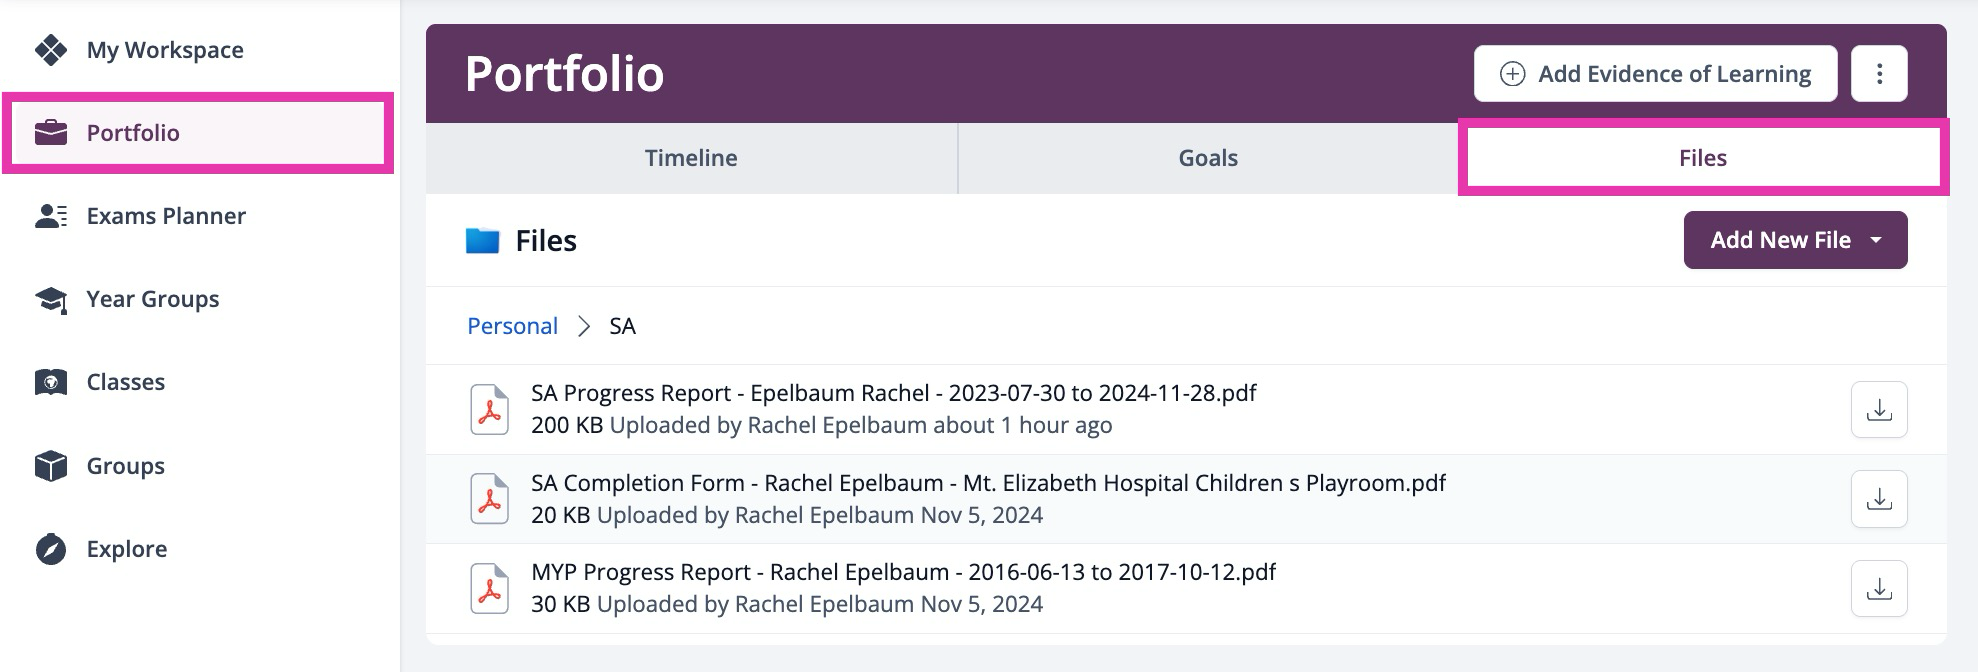Select the Files tab
This screenshot has width=1978, height=672.
click(1702, 158)
